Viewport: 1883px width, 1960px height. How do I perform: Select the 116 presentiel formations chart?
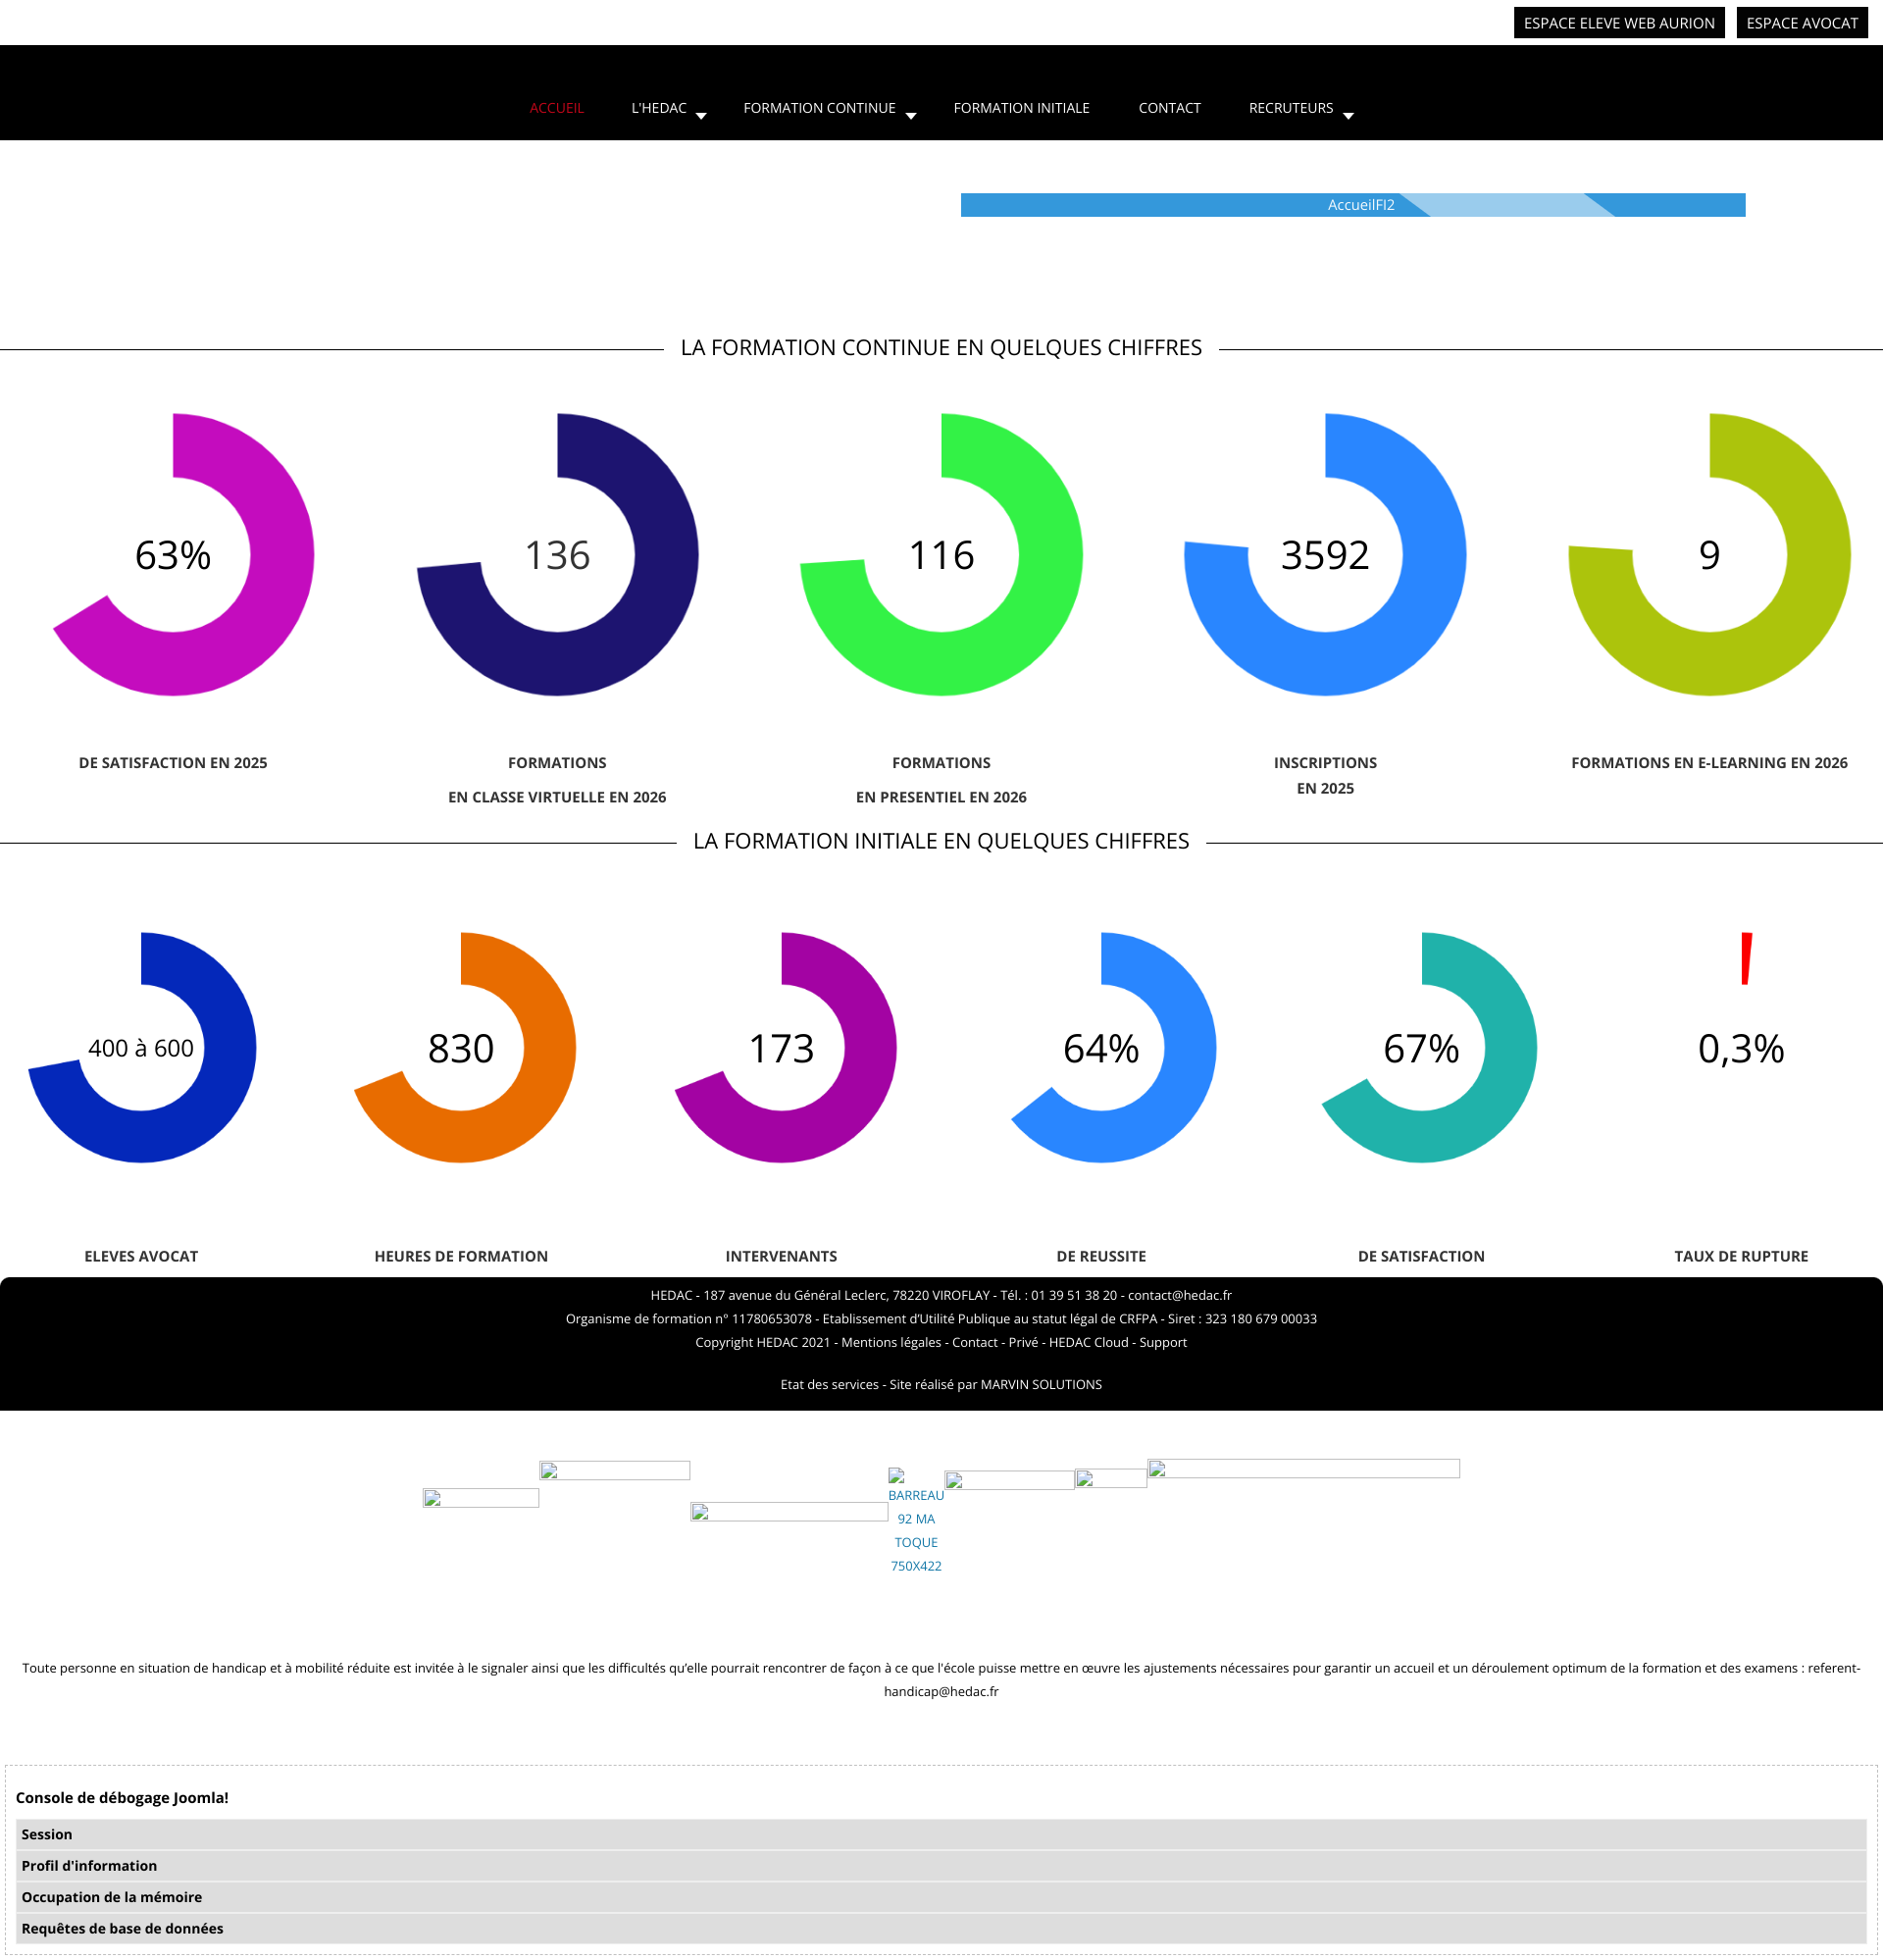[x=941, y=555]
